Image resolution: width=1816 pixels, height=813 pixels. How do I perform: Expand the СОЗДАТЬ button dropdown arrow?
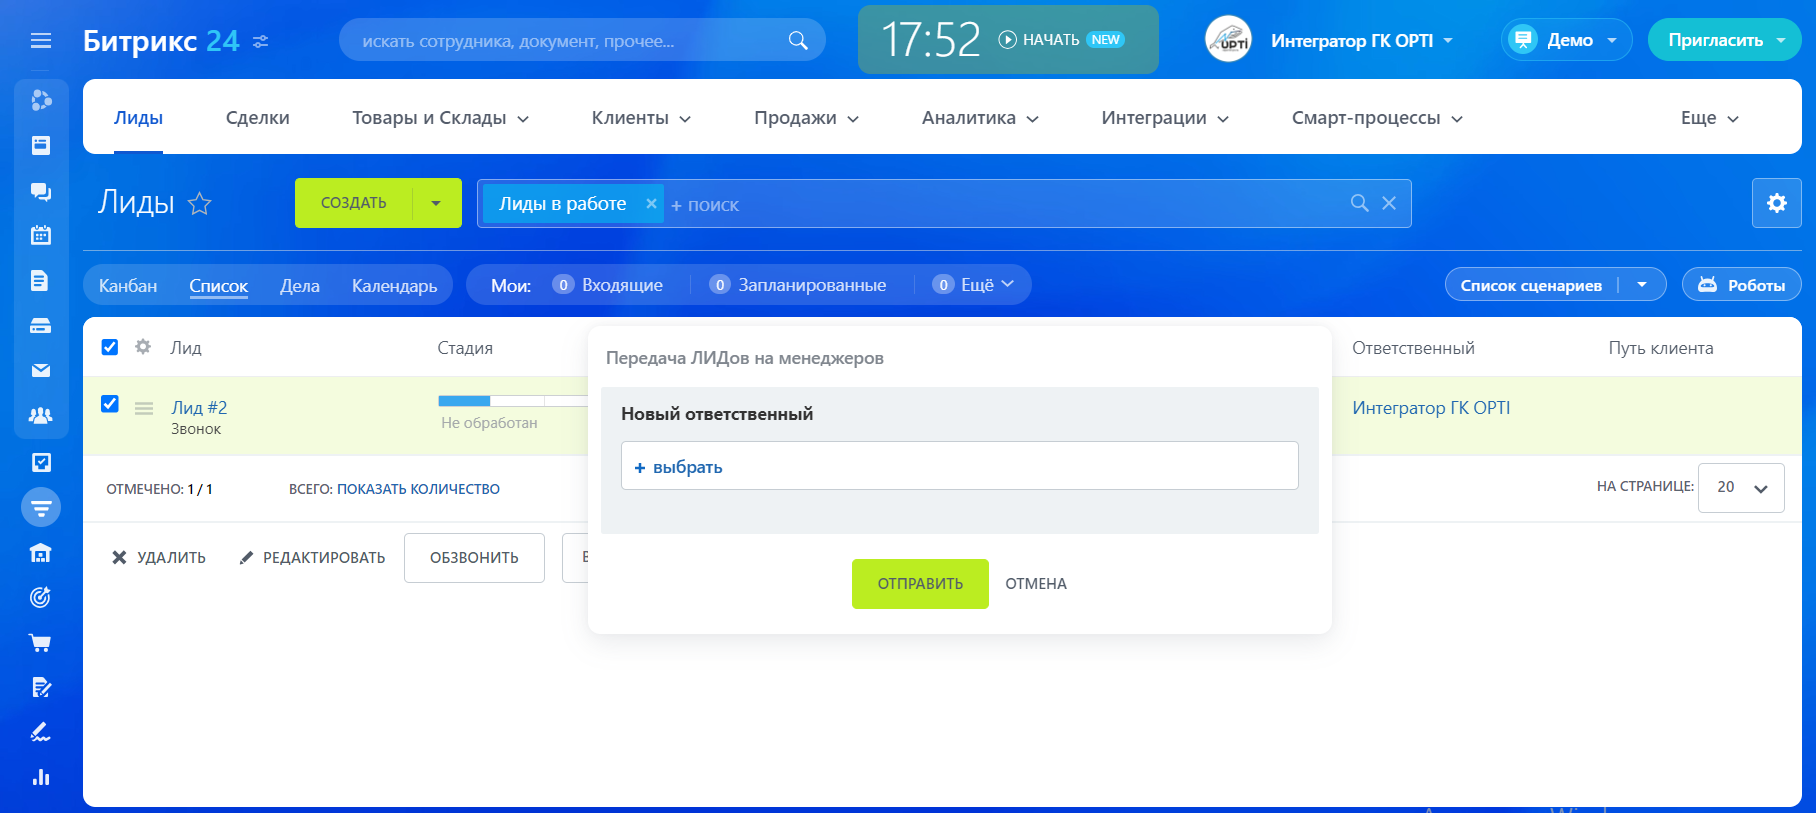(x=436, y=203)
